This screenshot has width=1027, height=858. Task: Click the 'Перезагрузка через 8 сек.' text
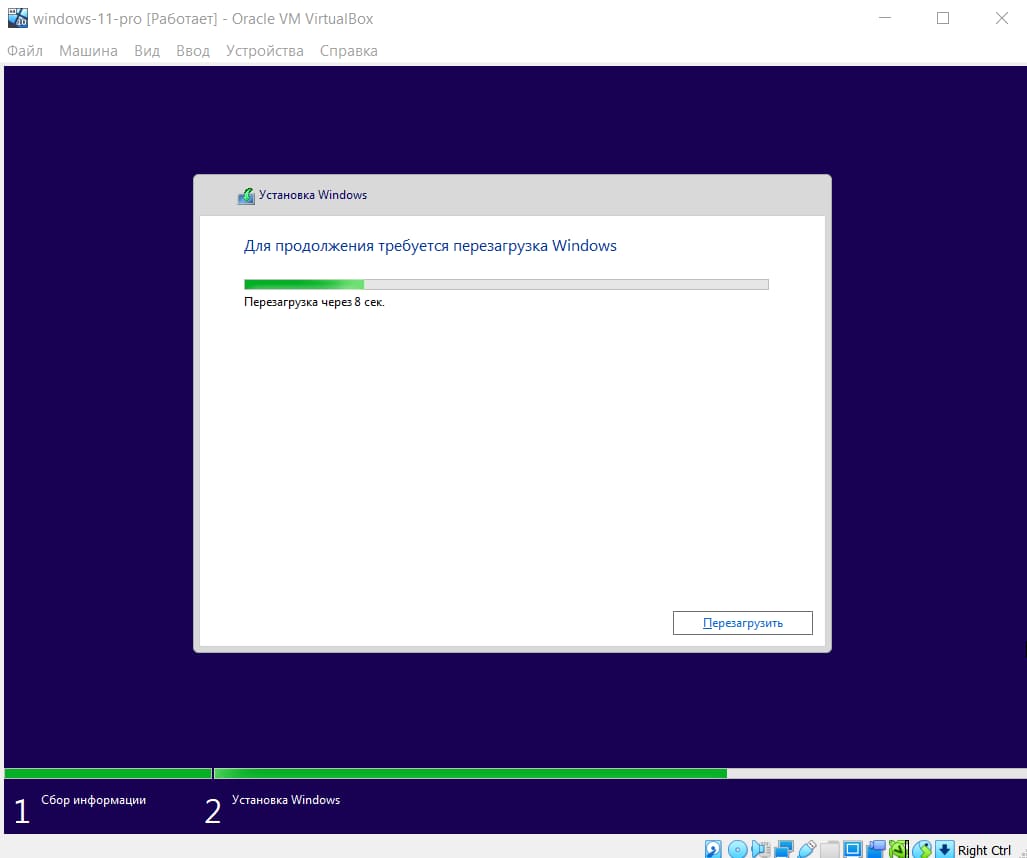(x=314, y=303)
